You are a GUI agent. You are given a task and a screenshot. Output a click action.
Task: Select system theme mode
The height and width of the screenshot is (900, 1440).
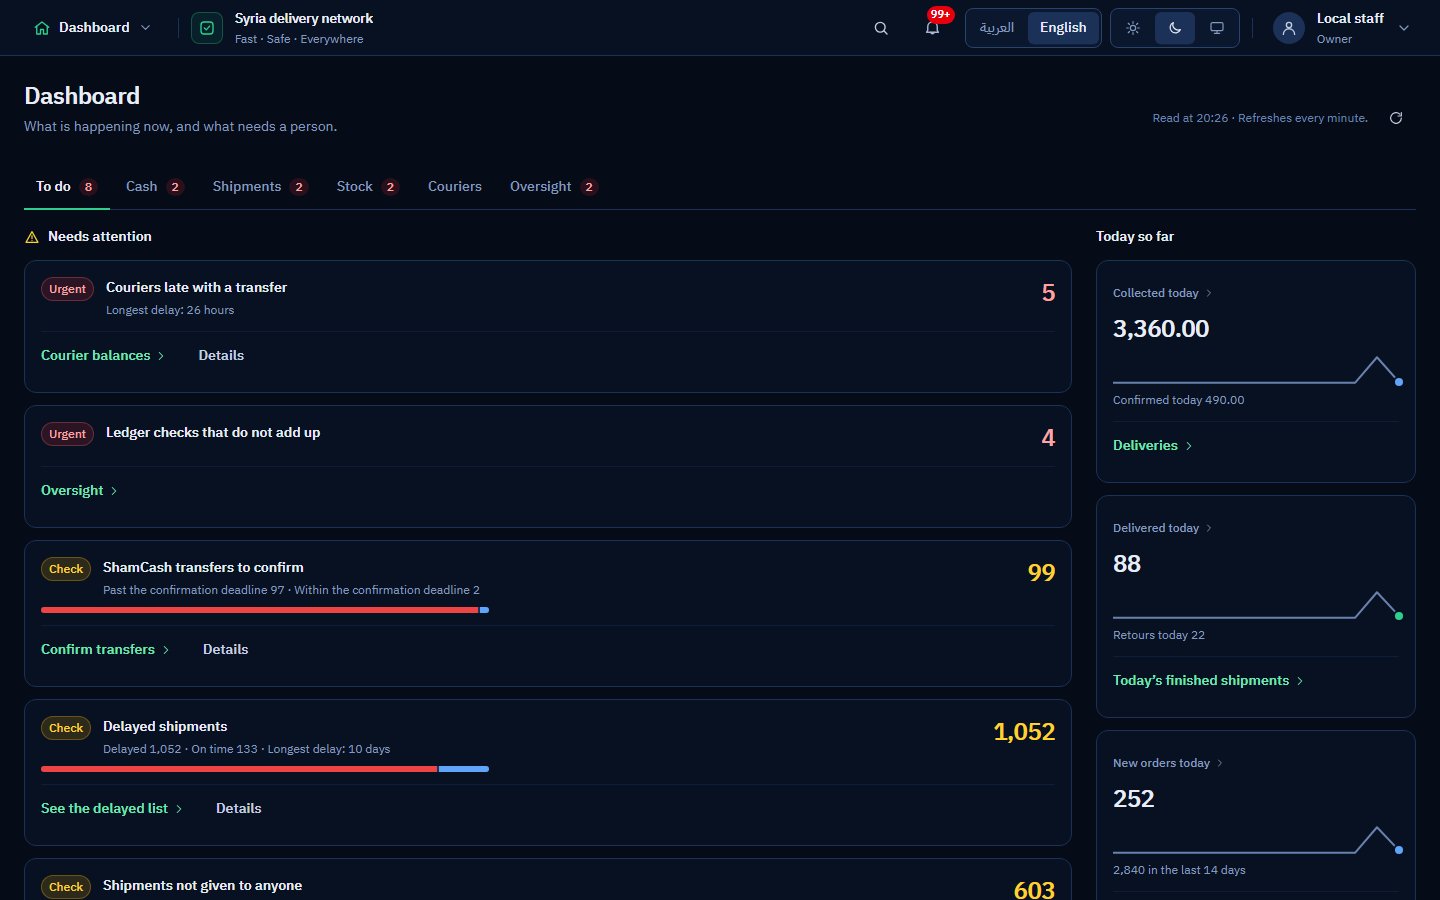point(1217,28)
